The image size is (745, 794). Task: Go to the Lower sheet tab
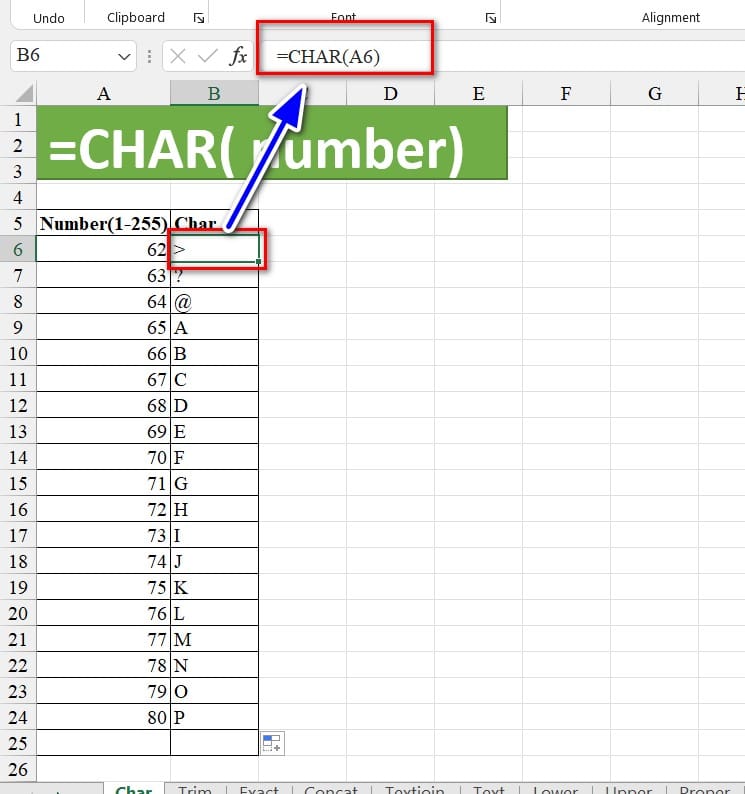555,789
